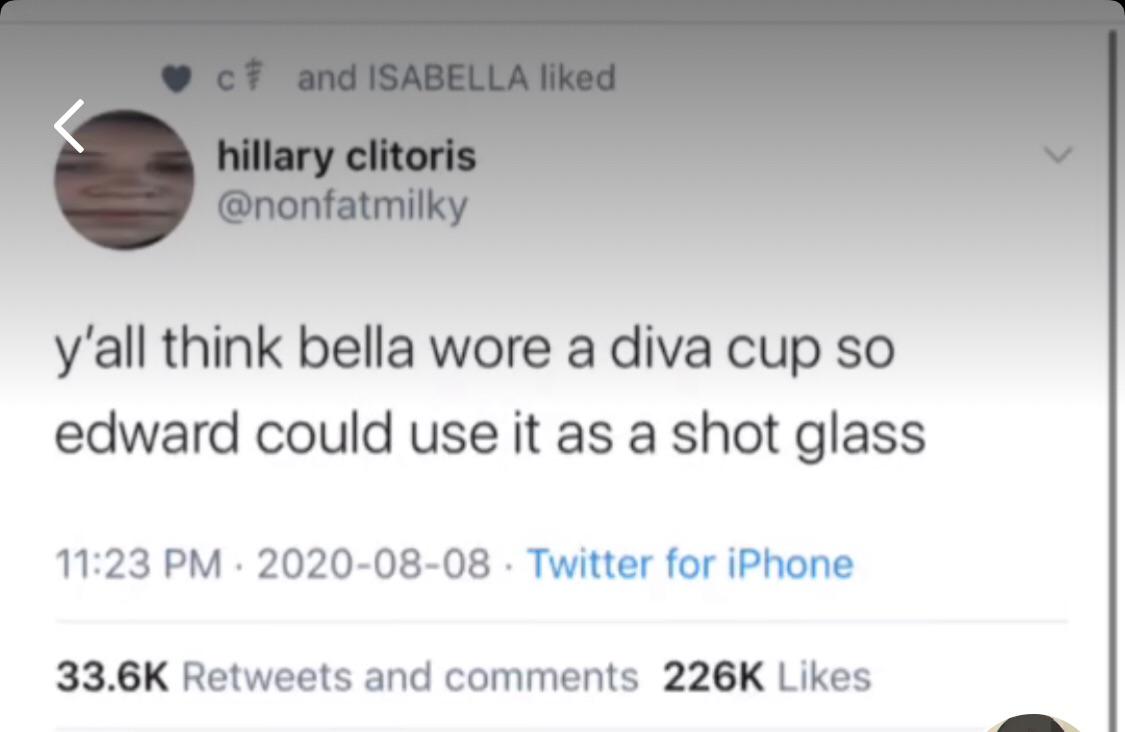View the 226K Likes list
This screenshot has width=1125, height=732.
pyautogui.click(x=765, y=676)
